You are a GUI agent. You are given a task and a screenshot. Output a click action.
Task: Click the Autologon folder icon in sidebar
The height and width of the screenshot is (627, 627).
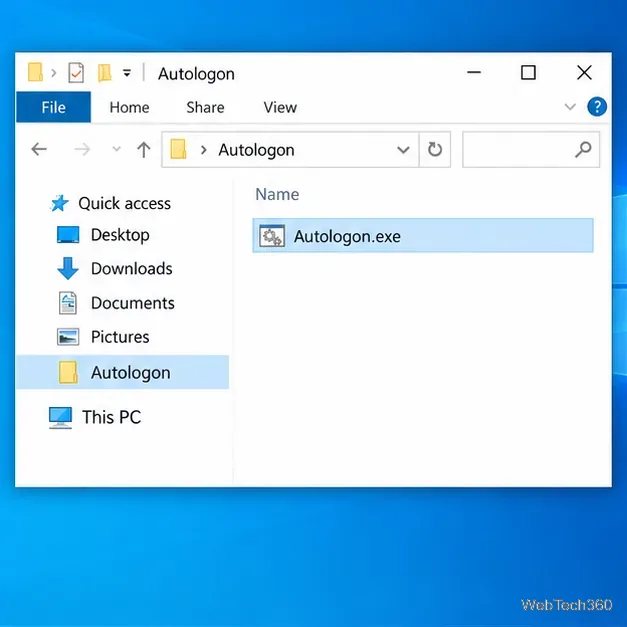[x=68, y=372]
